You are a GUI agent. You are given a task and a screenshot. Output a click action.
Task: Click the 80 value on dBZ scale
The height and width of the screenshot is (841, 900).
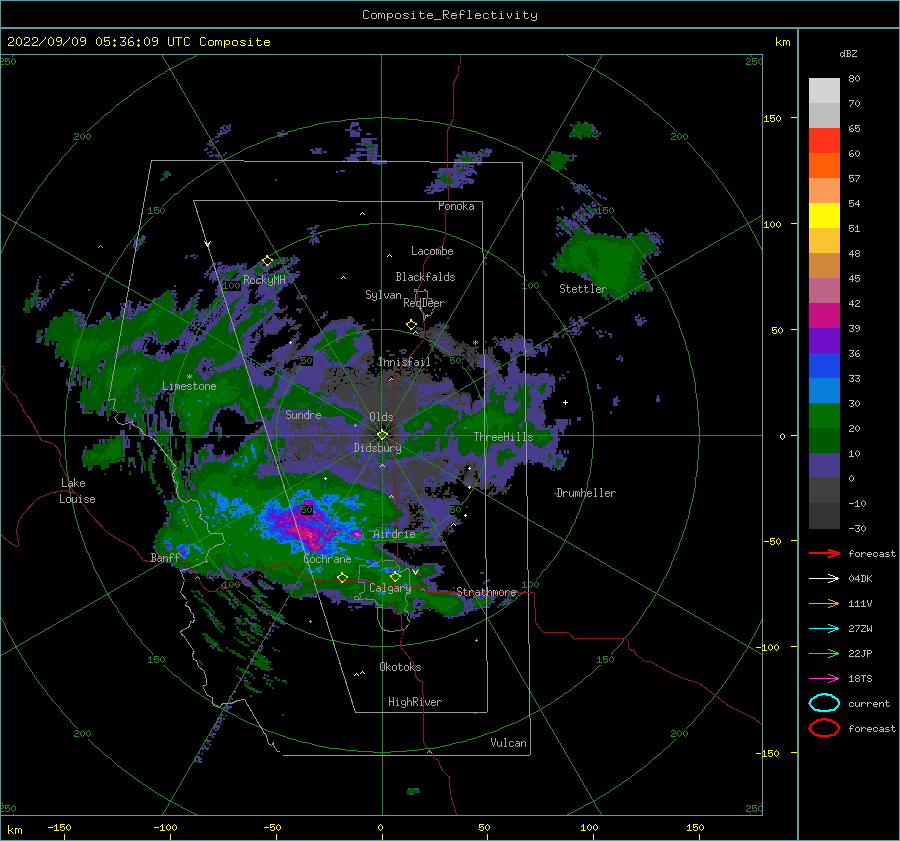854,79
